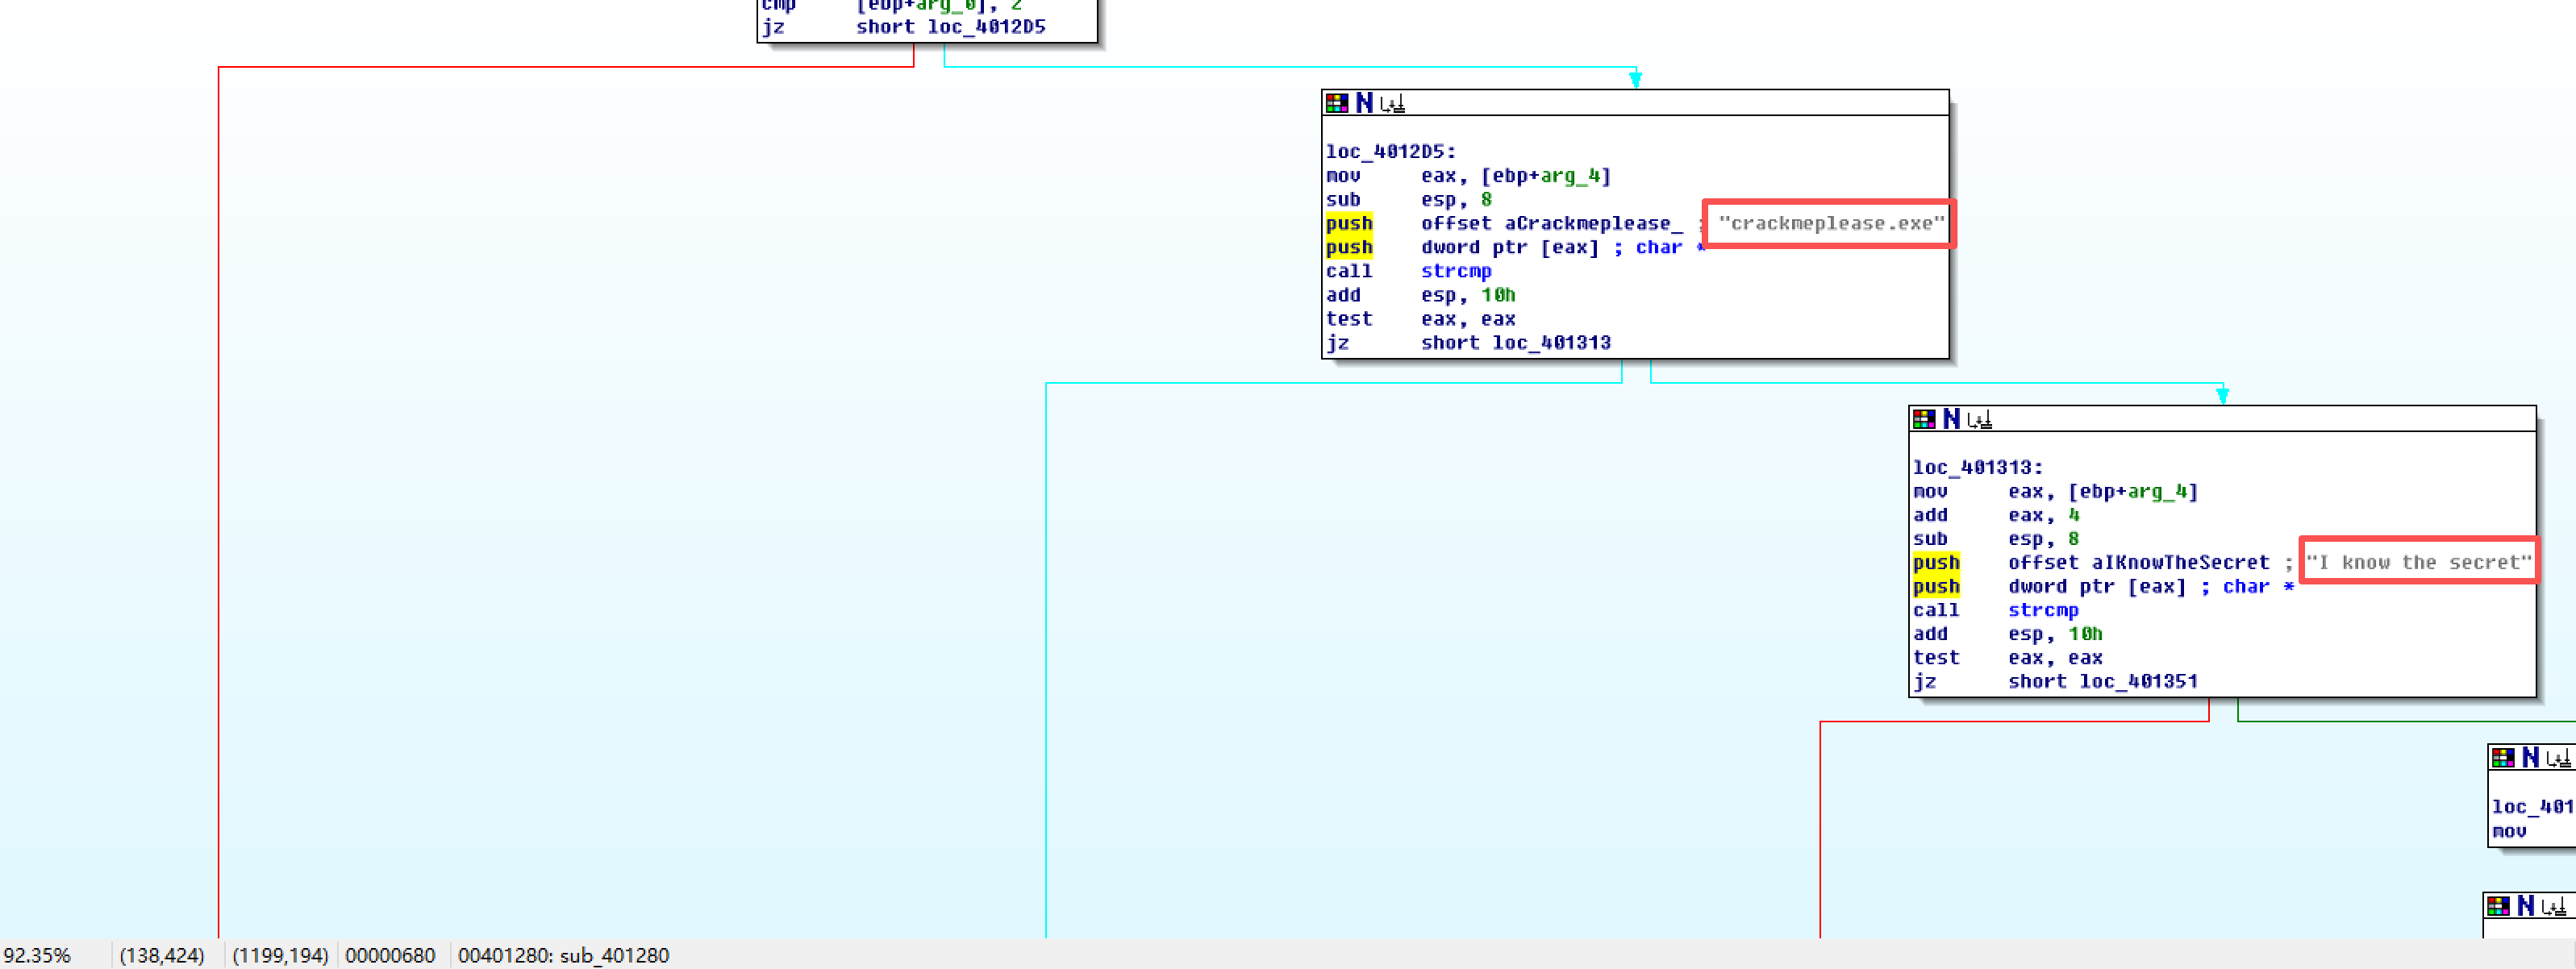2576x969 pixels.
Task: Select the "I know the secret" string comment
Action: click(2418, 562)
